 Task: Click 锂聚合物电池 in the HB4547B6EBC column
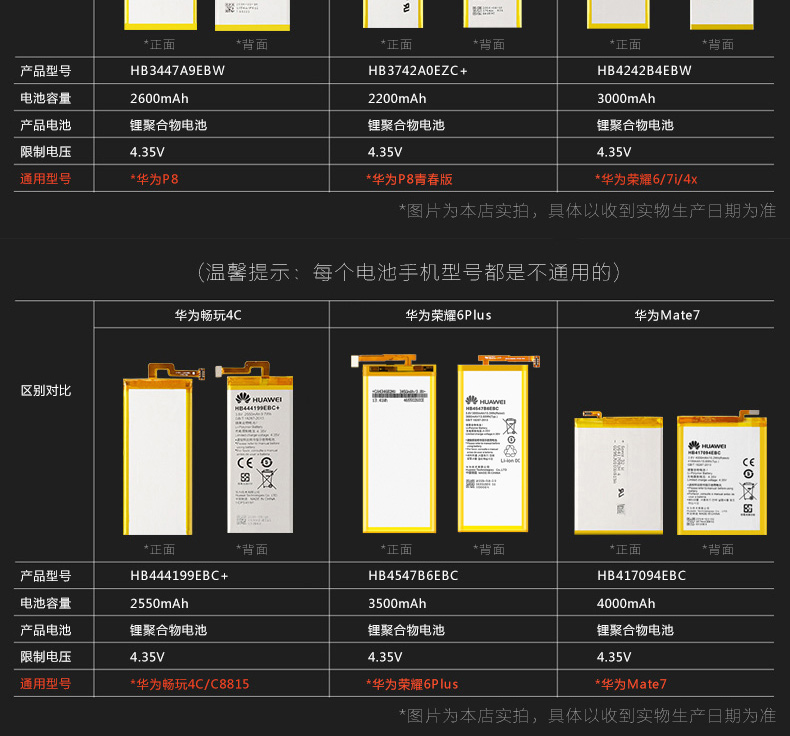[406, 630]
